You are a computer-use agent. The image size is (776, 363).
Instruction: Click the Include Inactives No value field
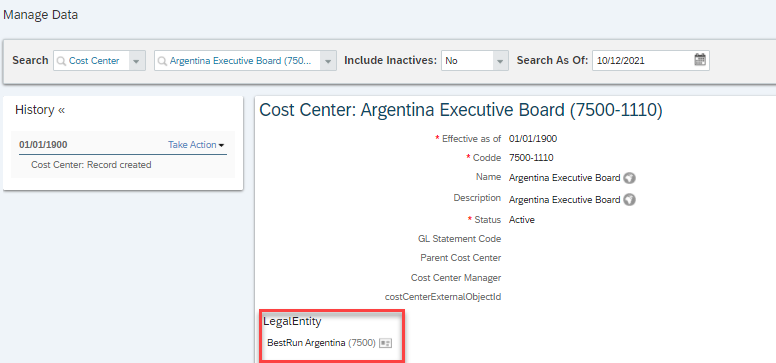(x=467, y=61)
